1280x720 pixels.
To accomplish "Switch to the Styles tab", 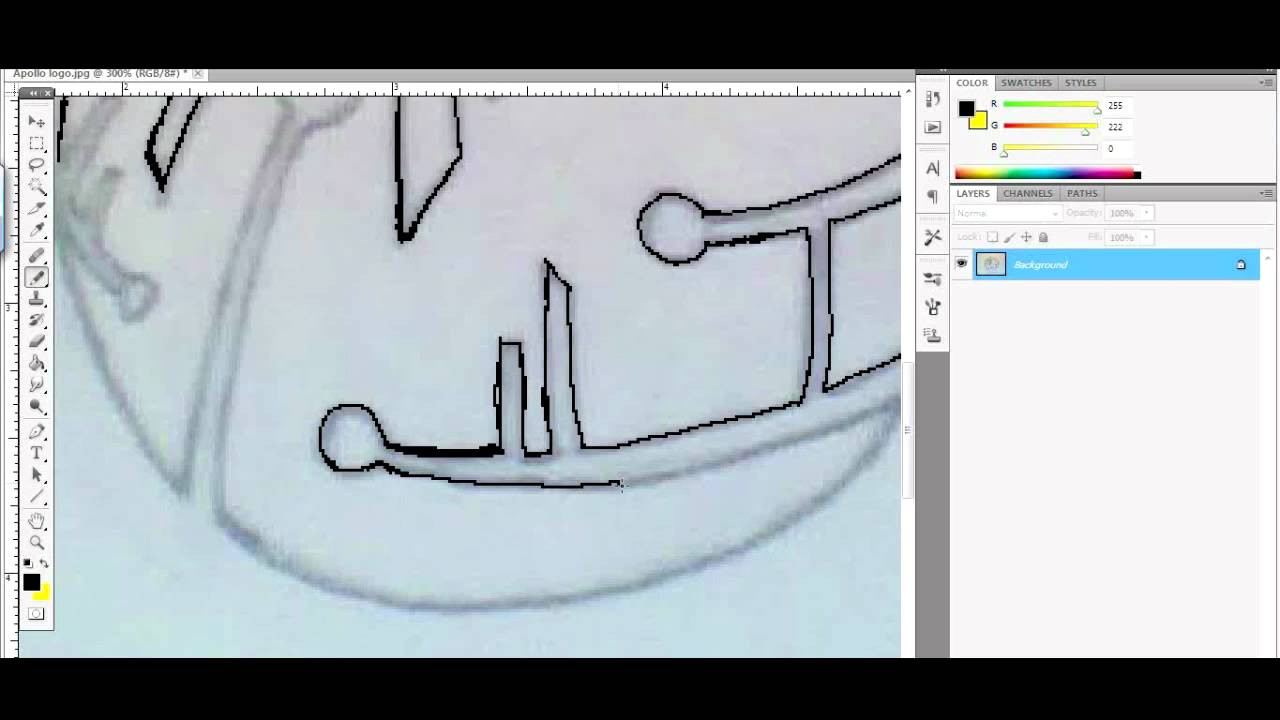I will (x=1080, y=83).
